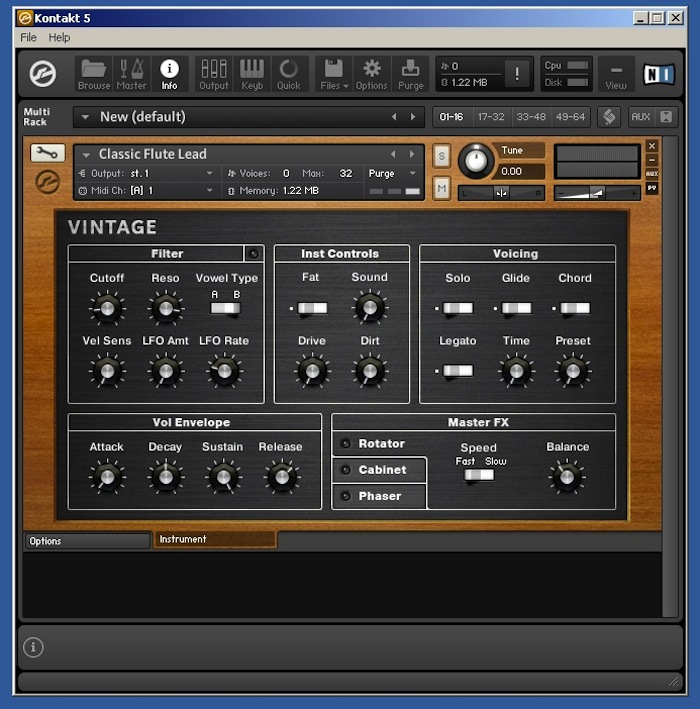Expand the New (default) multi rack dropdown

point(85,117)
